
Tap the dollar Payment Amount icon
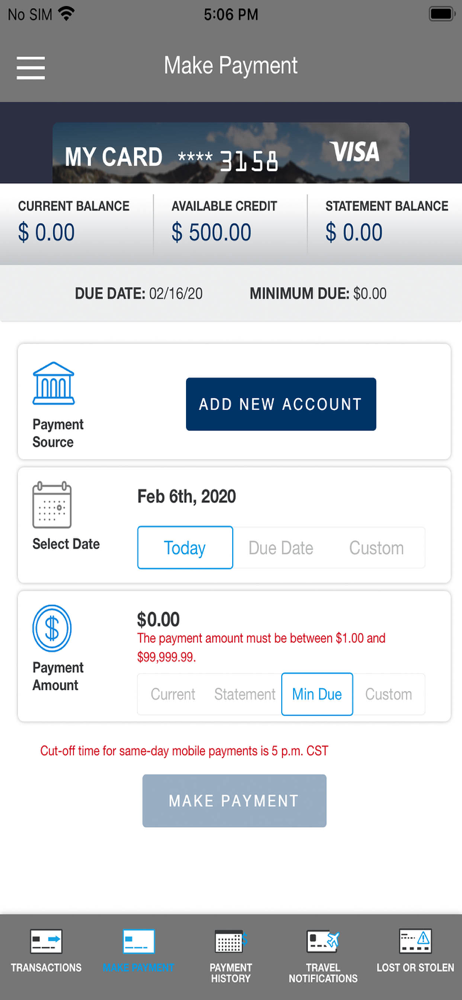(52, 628)
